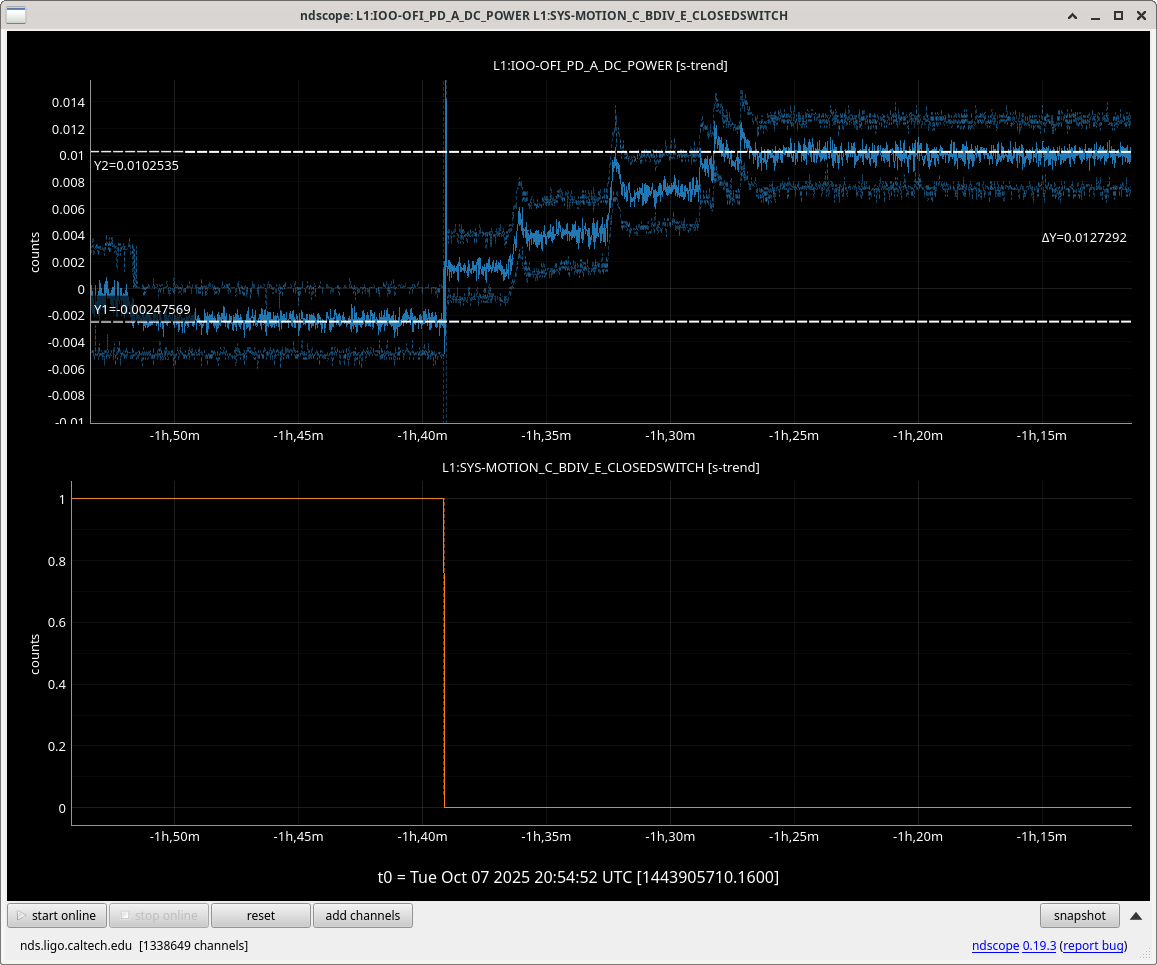
Task: Click the reset button
Action: coord(260,915)
